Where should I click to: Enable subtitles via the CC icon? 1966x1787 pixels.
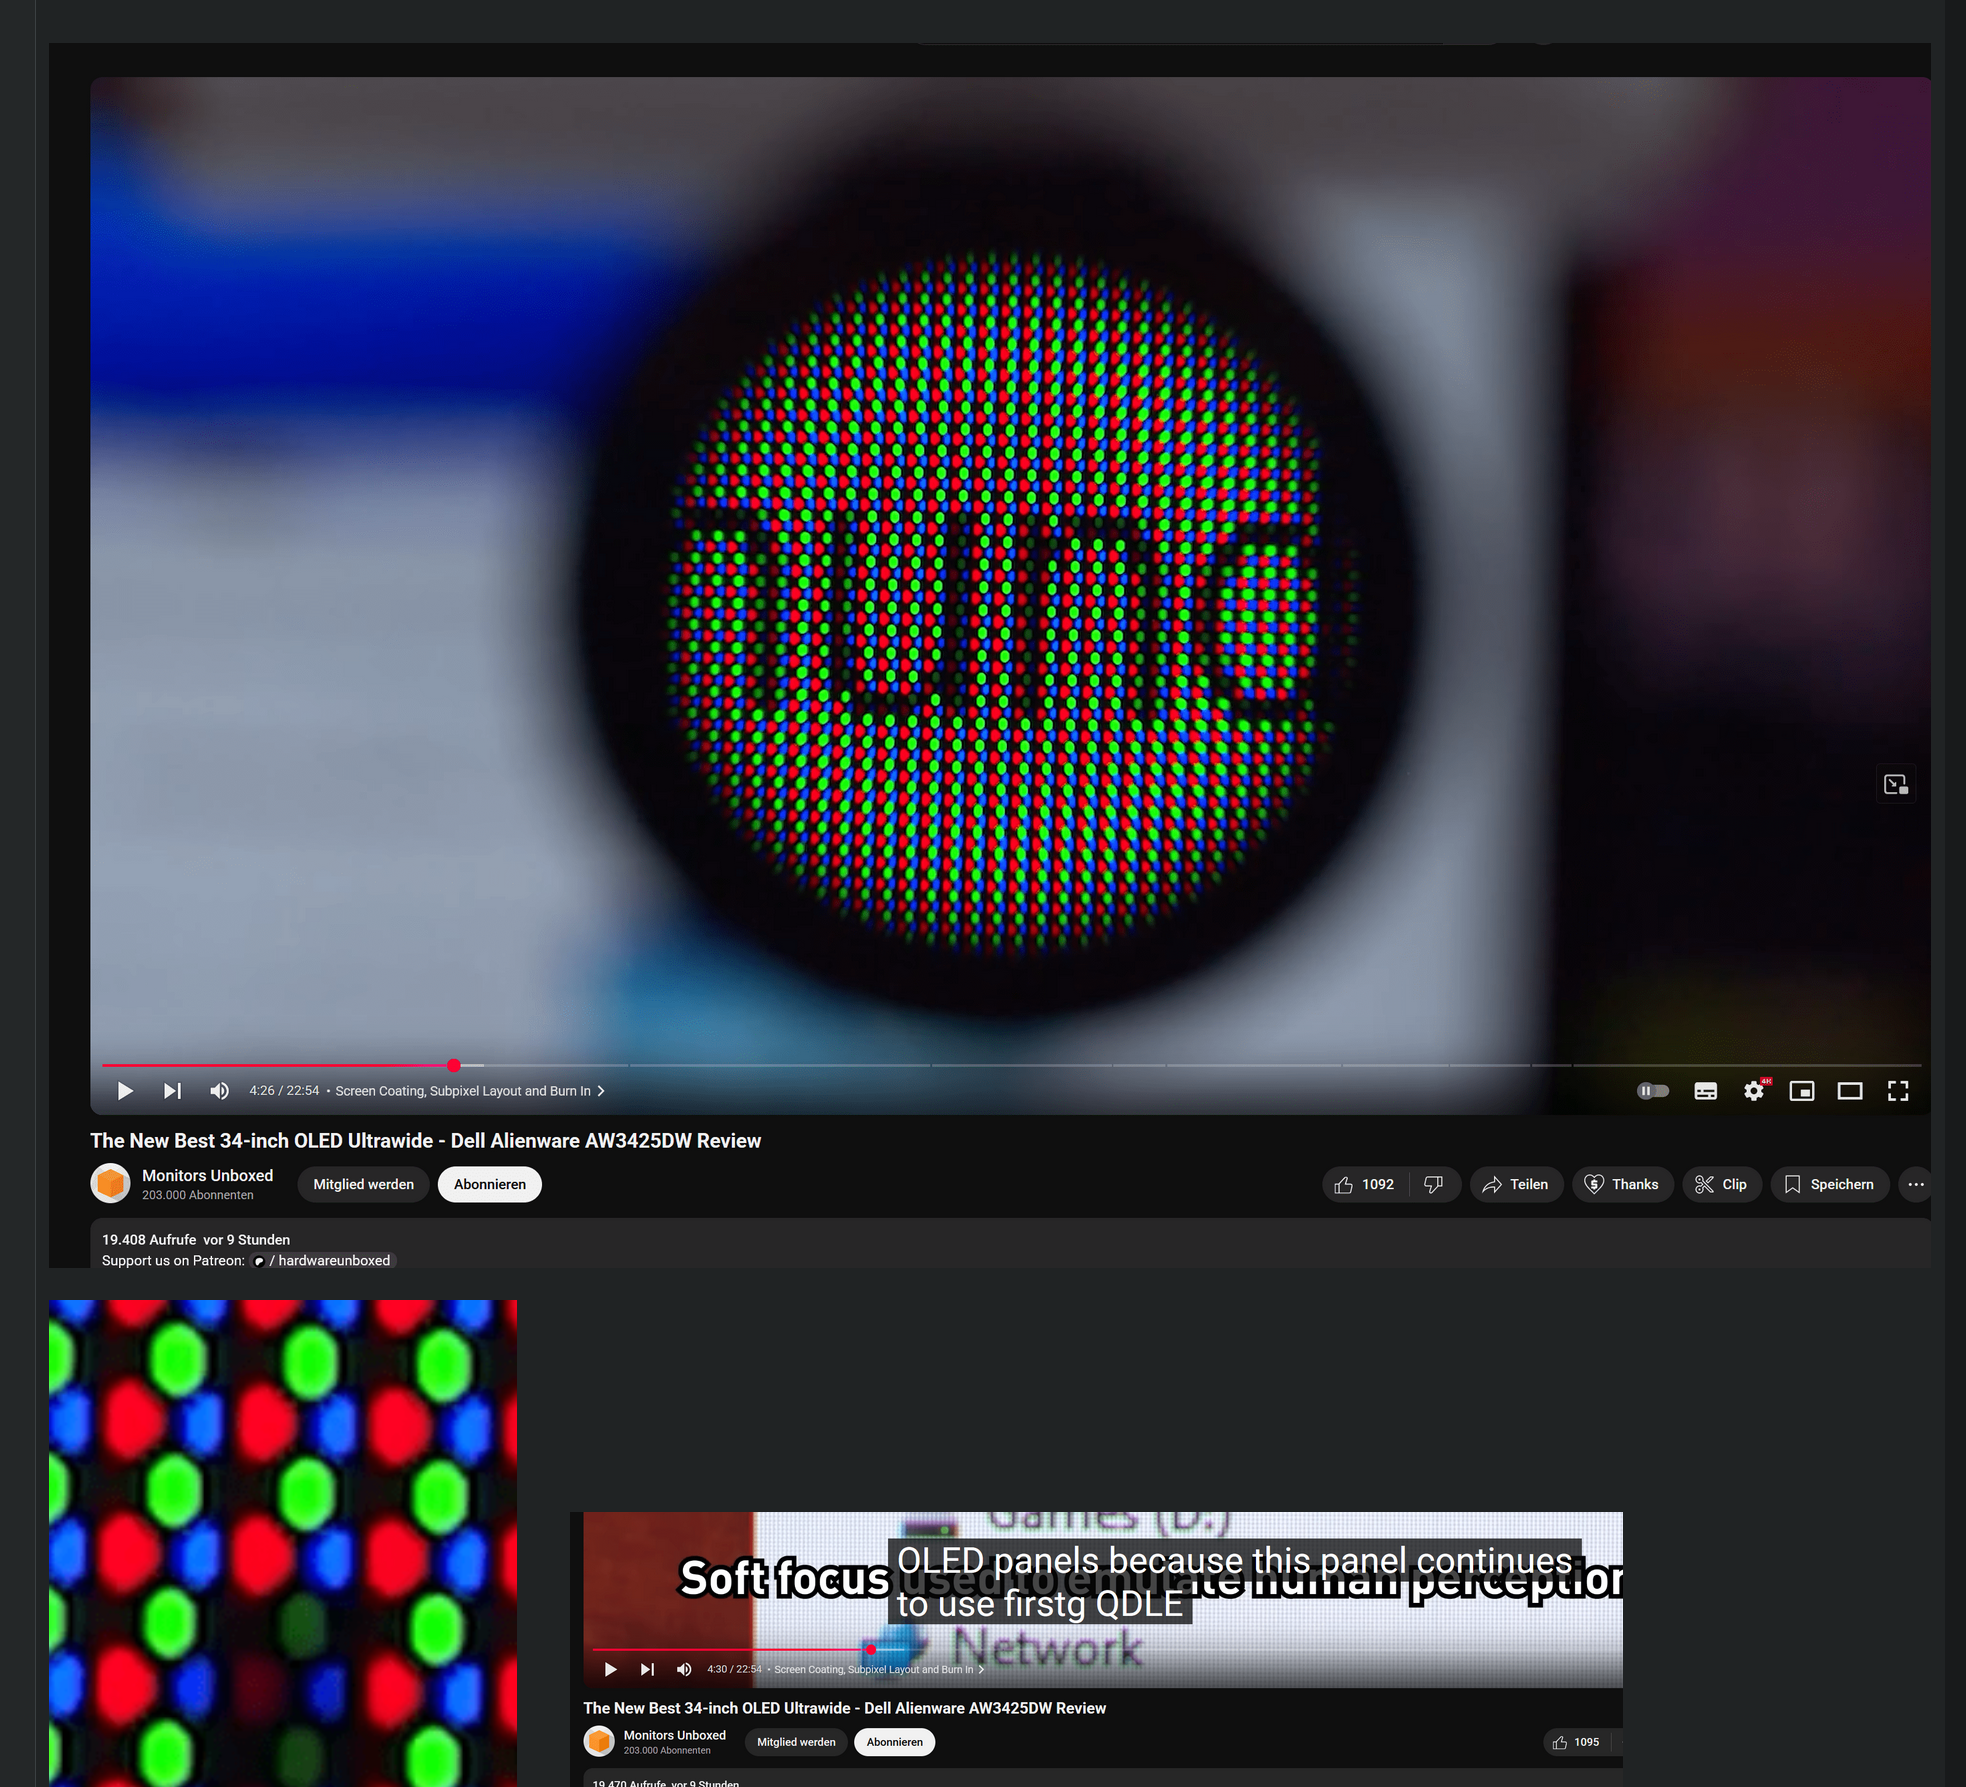point(1705,1091)
